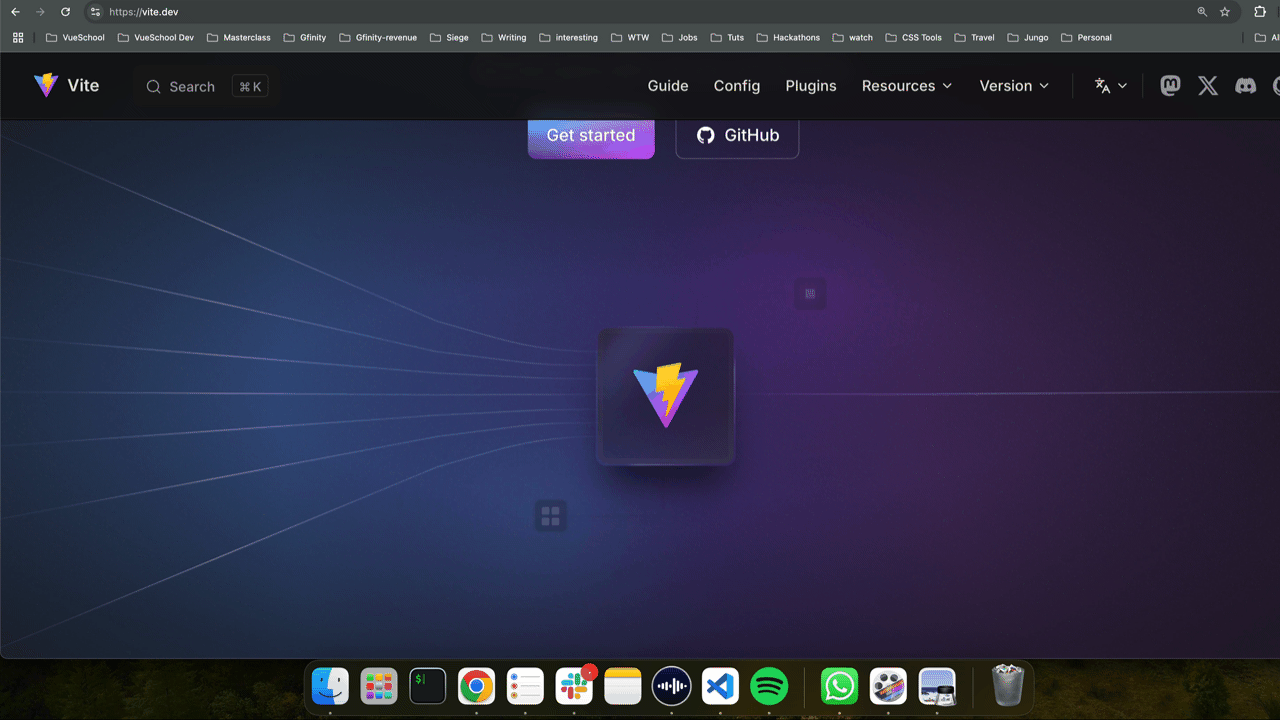View site information icon beside the URL
This screenshot has width=1280, height=720.
click(95, 12)
